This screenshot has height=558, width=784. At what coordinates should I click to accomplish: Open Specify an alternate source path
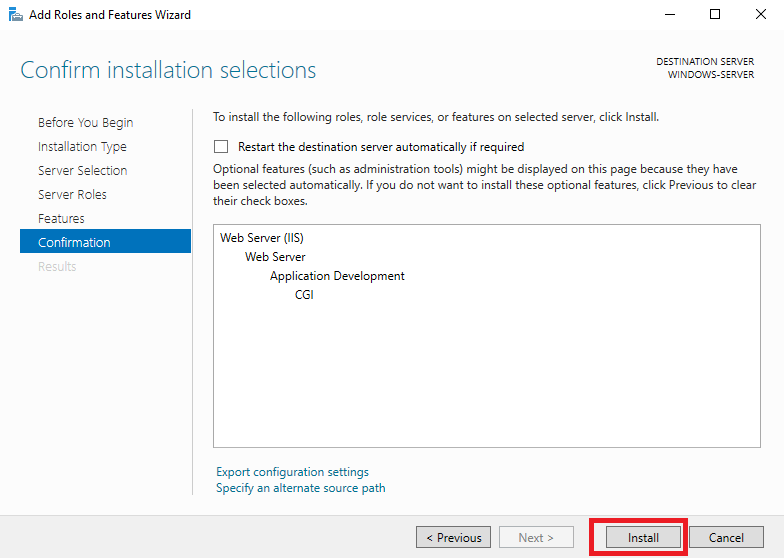tap(300, 488)
